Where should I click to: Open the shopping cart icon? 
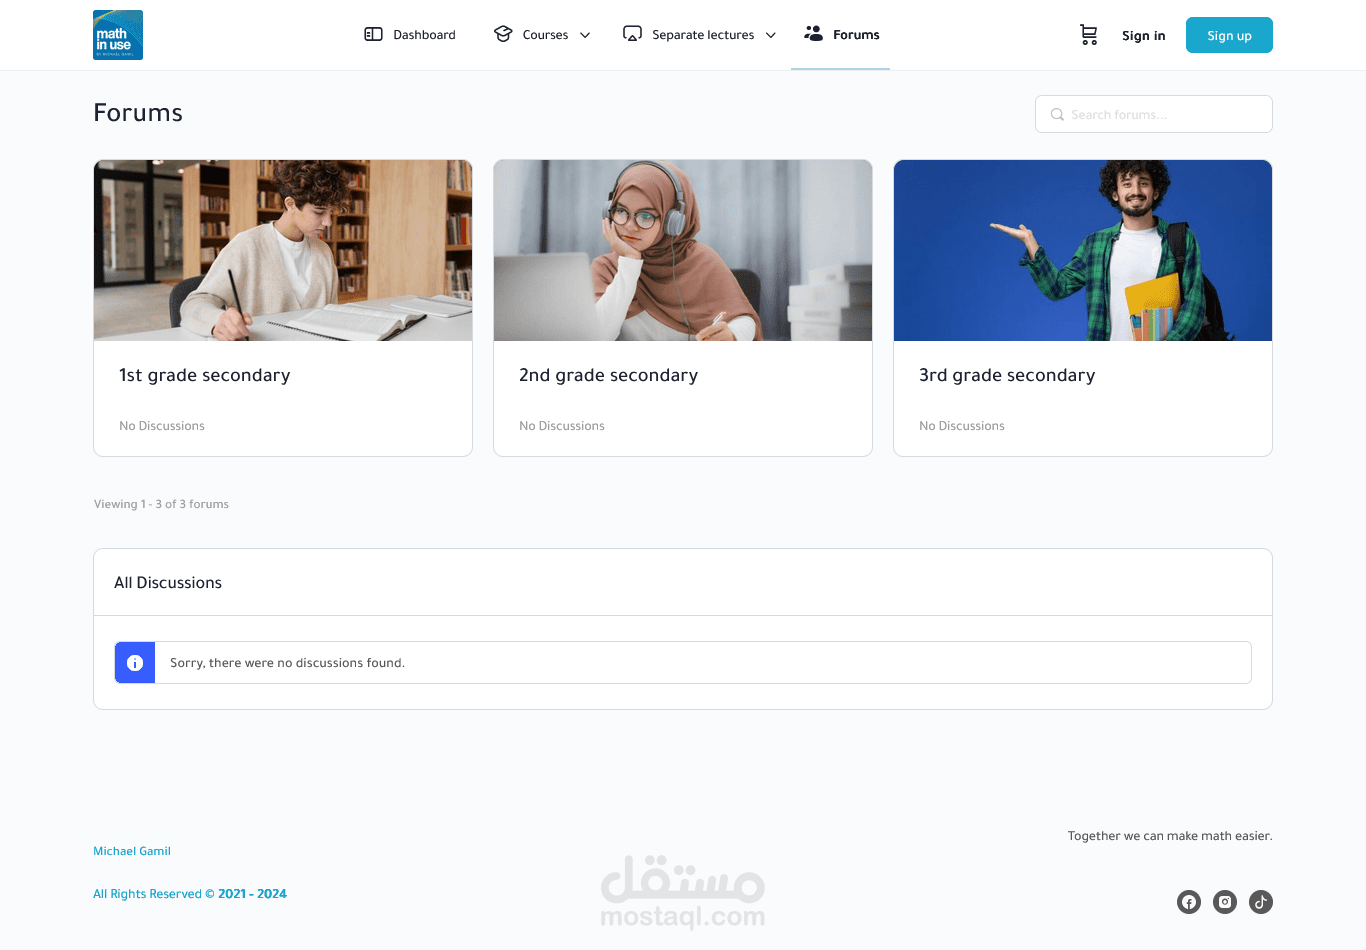point(1089,35)
